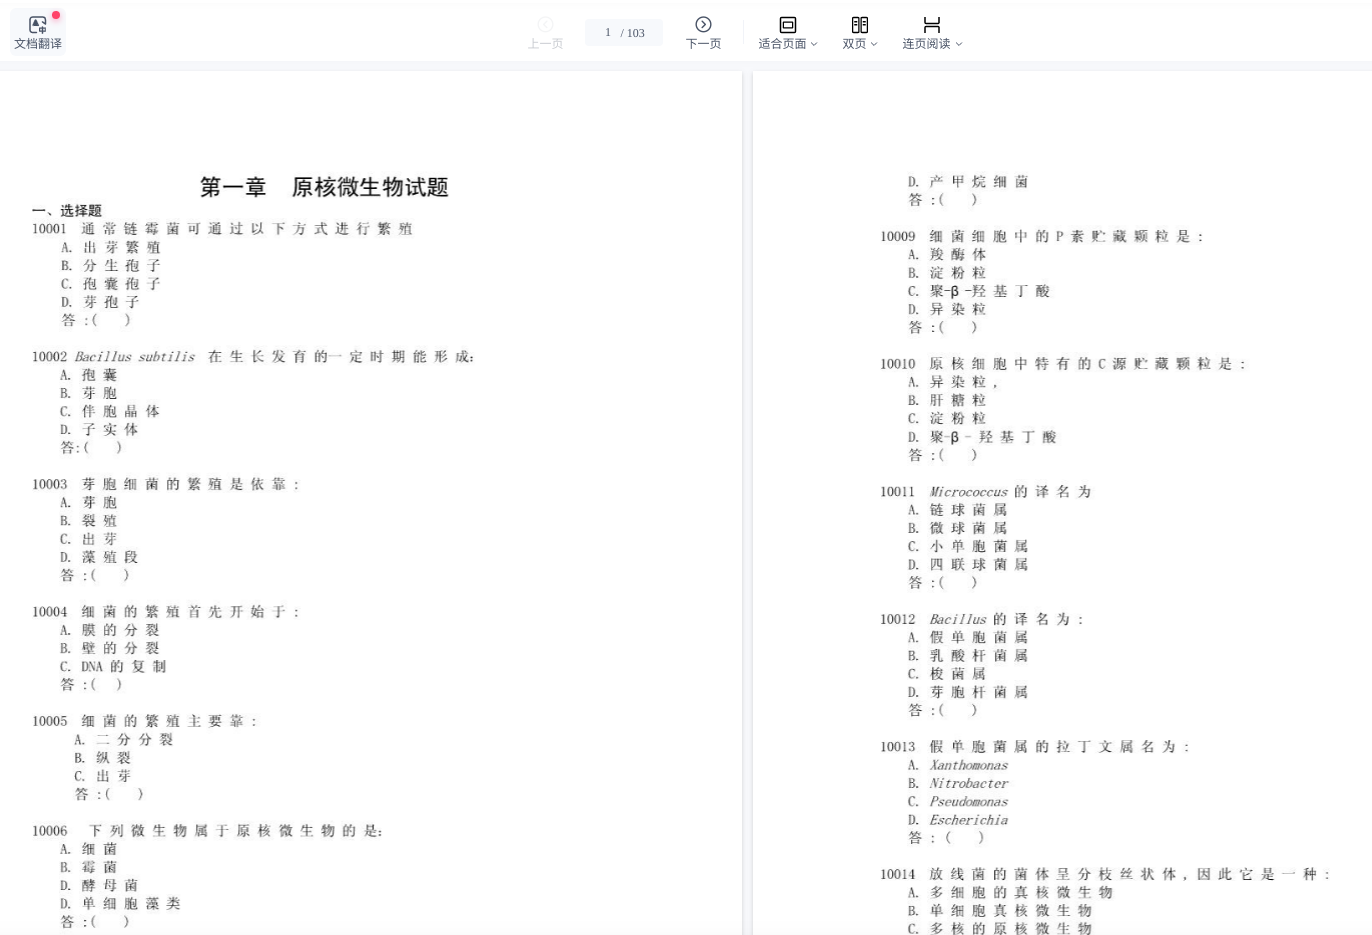The height and width of the screenshot is (935, 1372).
Task: Click the 下一页 next page arrow icon
Action: 703,24
